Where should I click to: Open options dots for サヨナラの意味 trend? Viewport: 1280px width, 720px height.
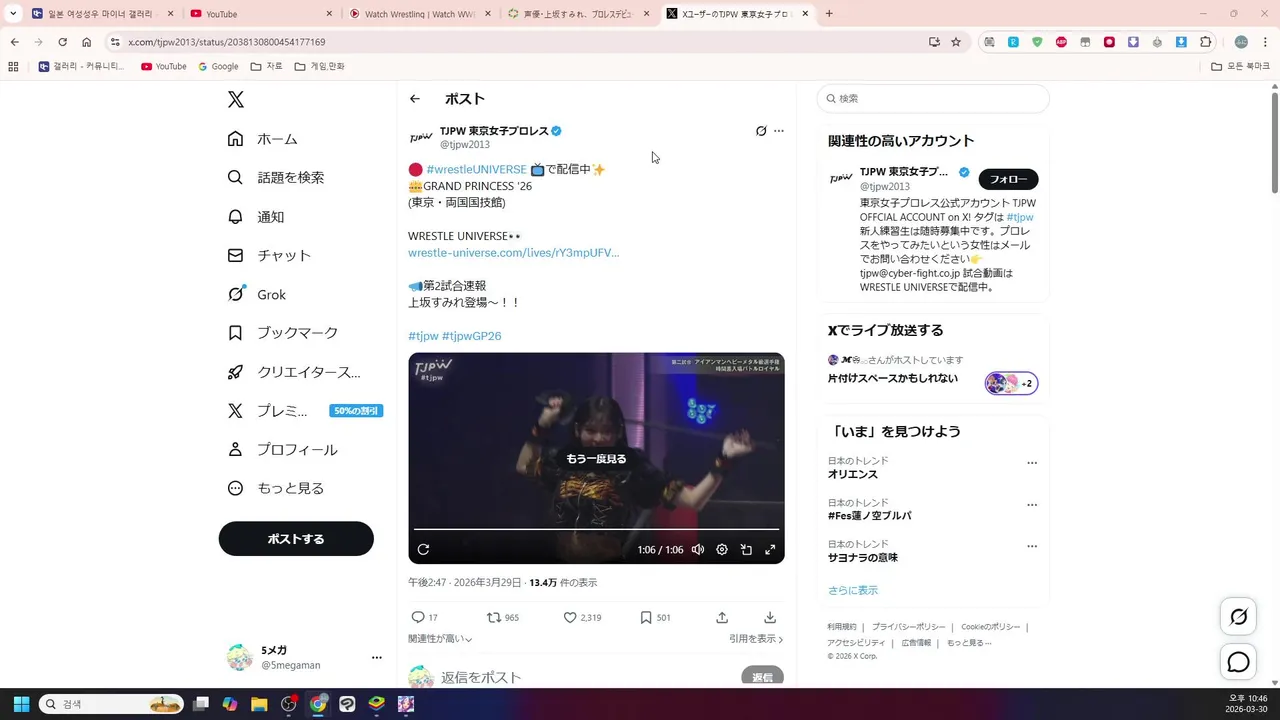coord(1032,547)
